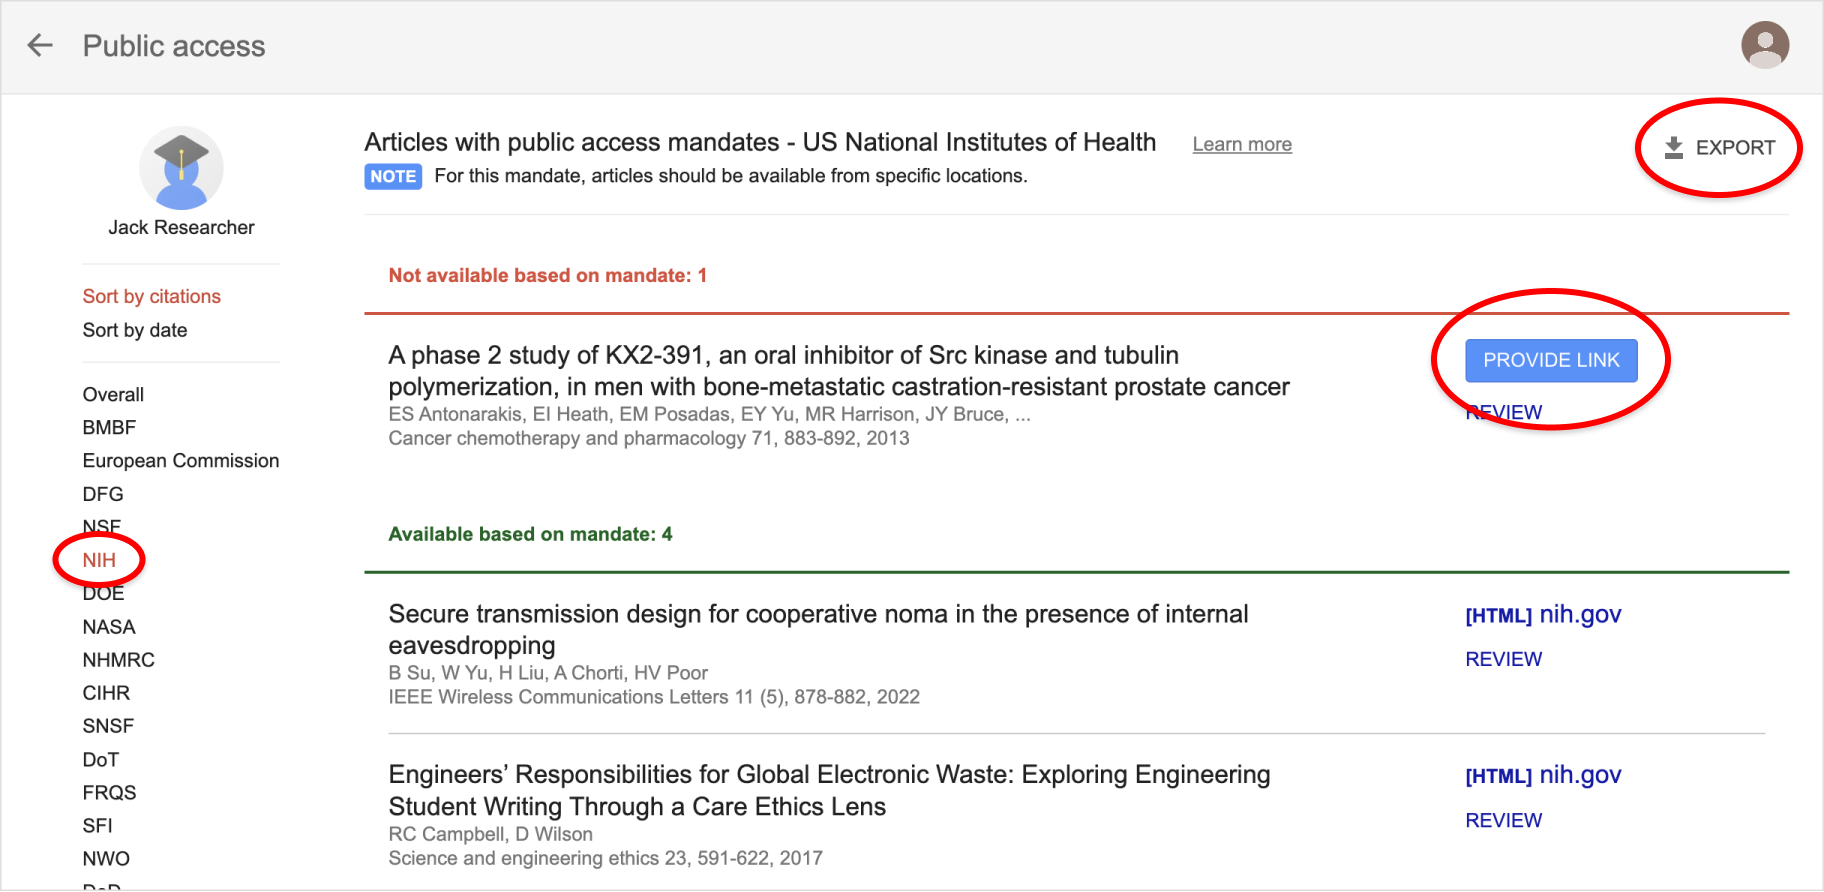
Task: Open the account avatar in the top right
Action: (x=1764, y=45)
